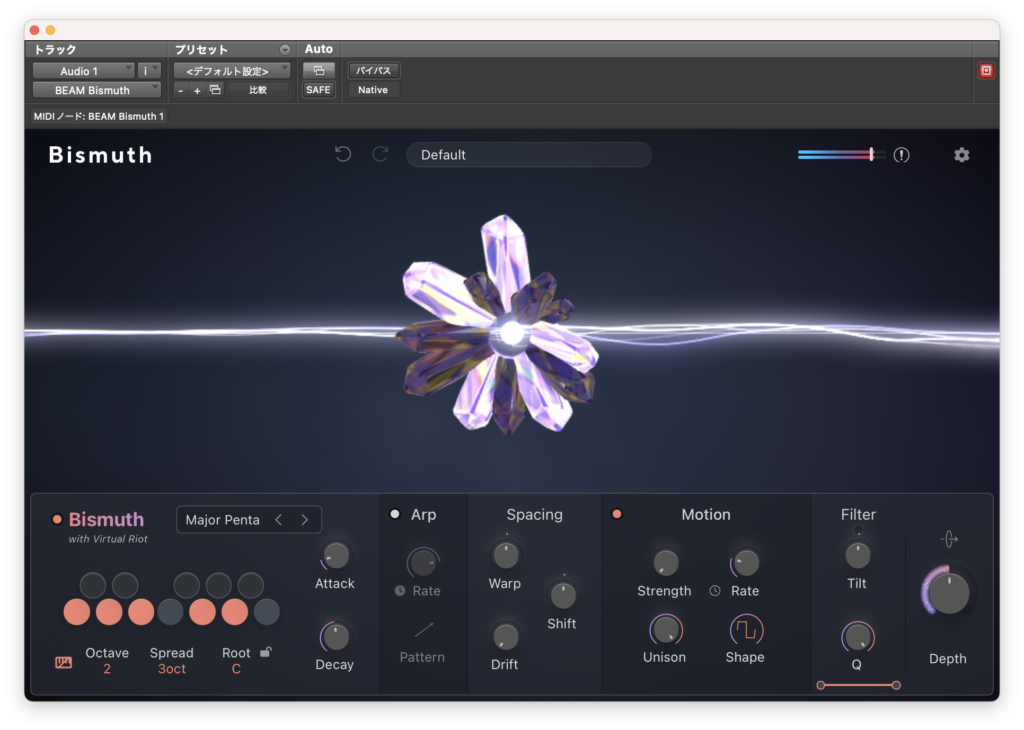
Task: Open the Audio 1 track selector dropdown
Action: point(84,71)
